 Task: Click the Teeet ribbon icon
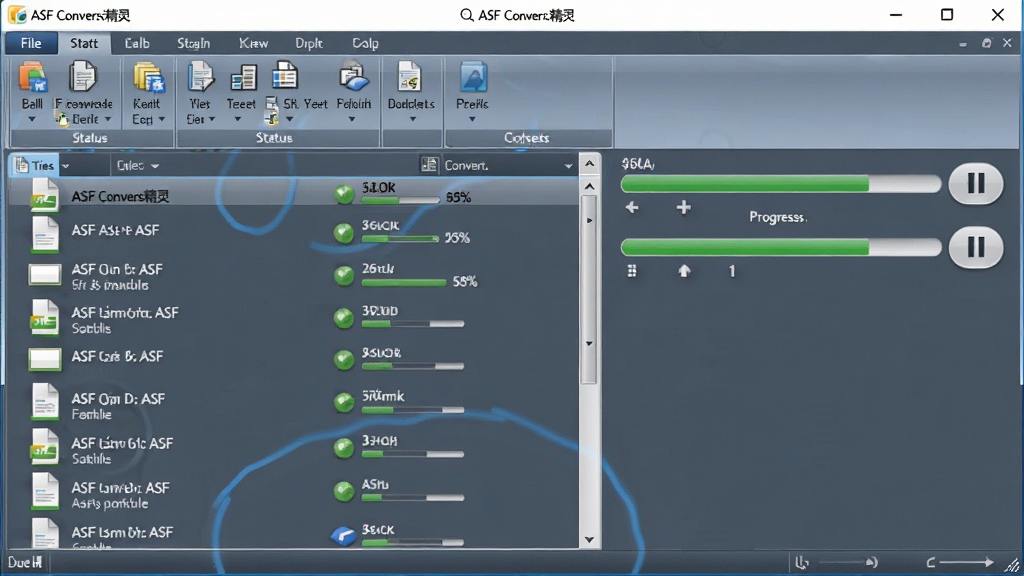243,78
